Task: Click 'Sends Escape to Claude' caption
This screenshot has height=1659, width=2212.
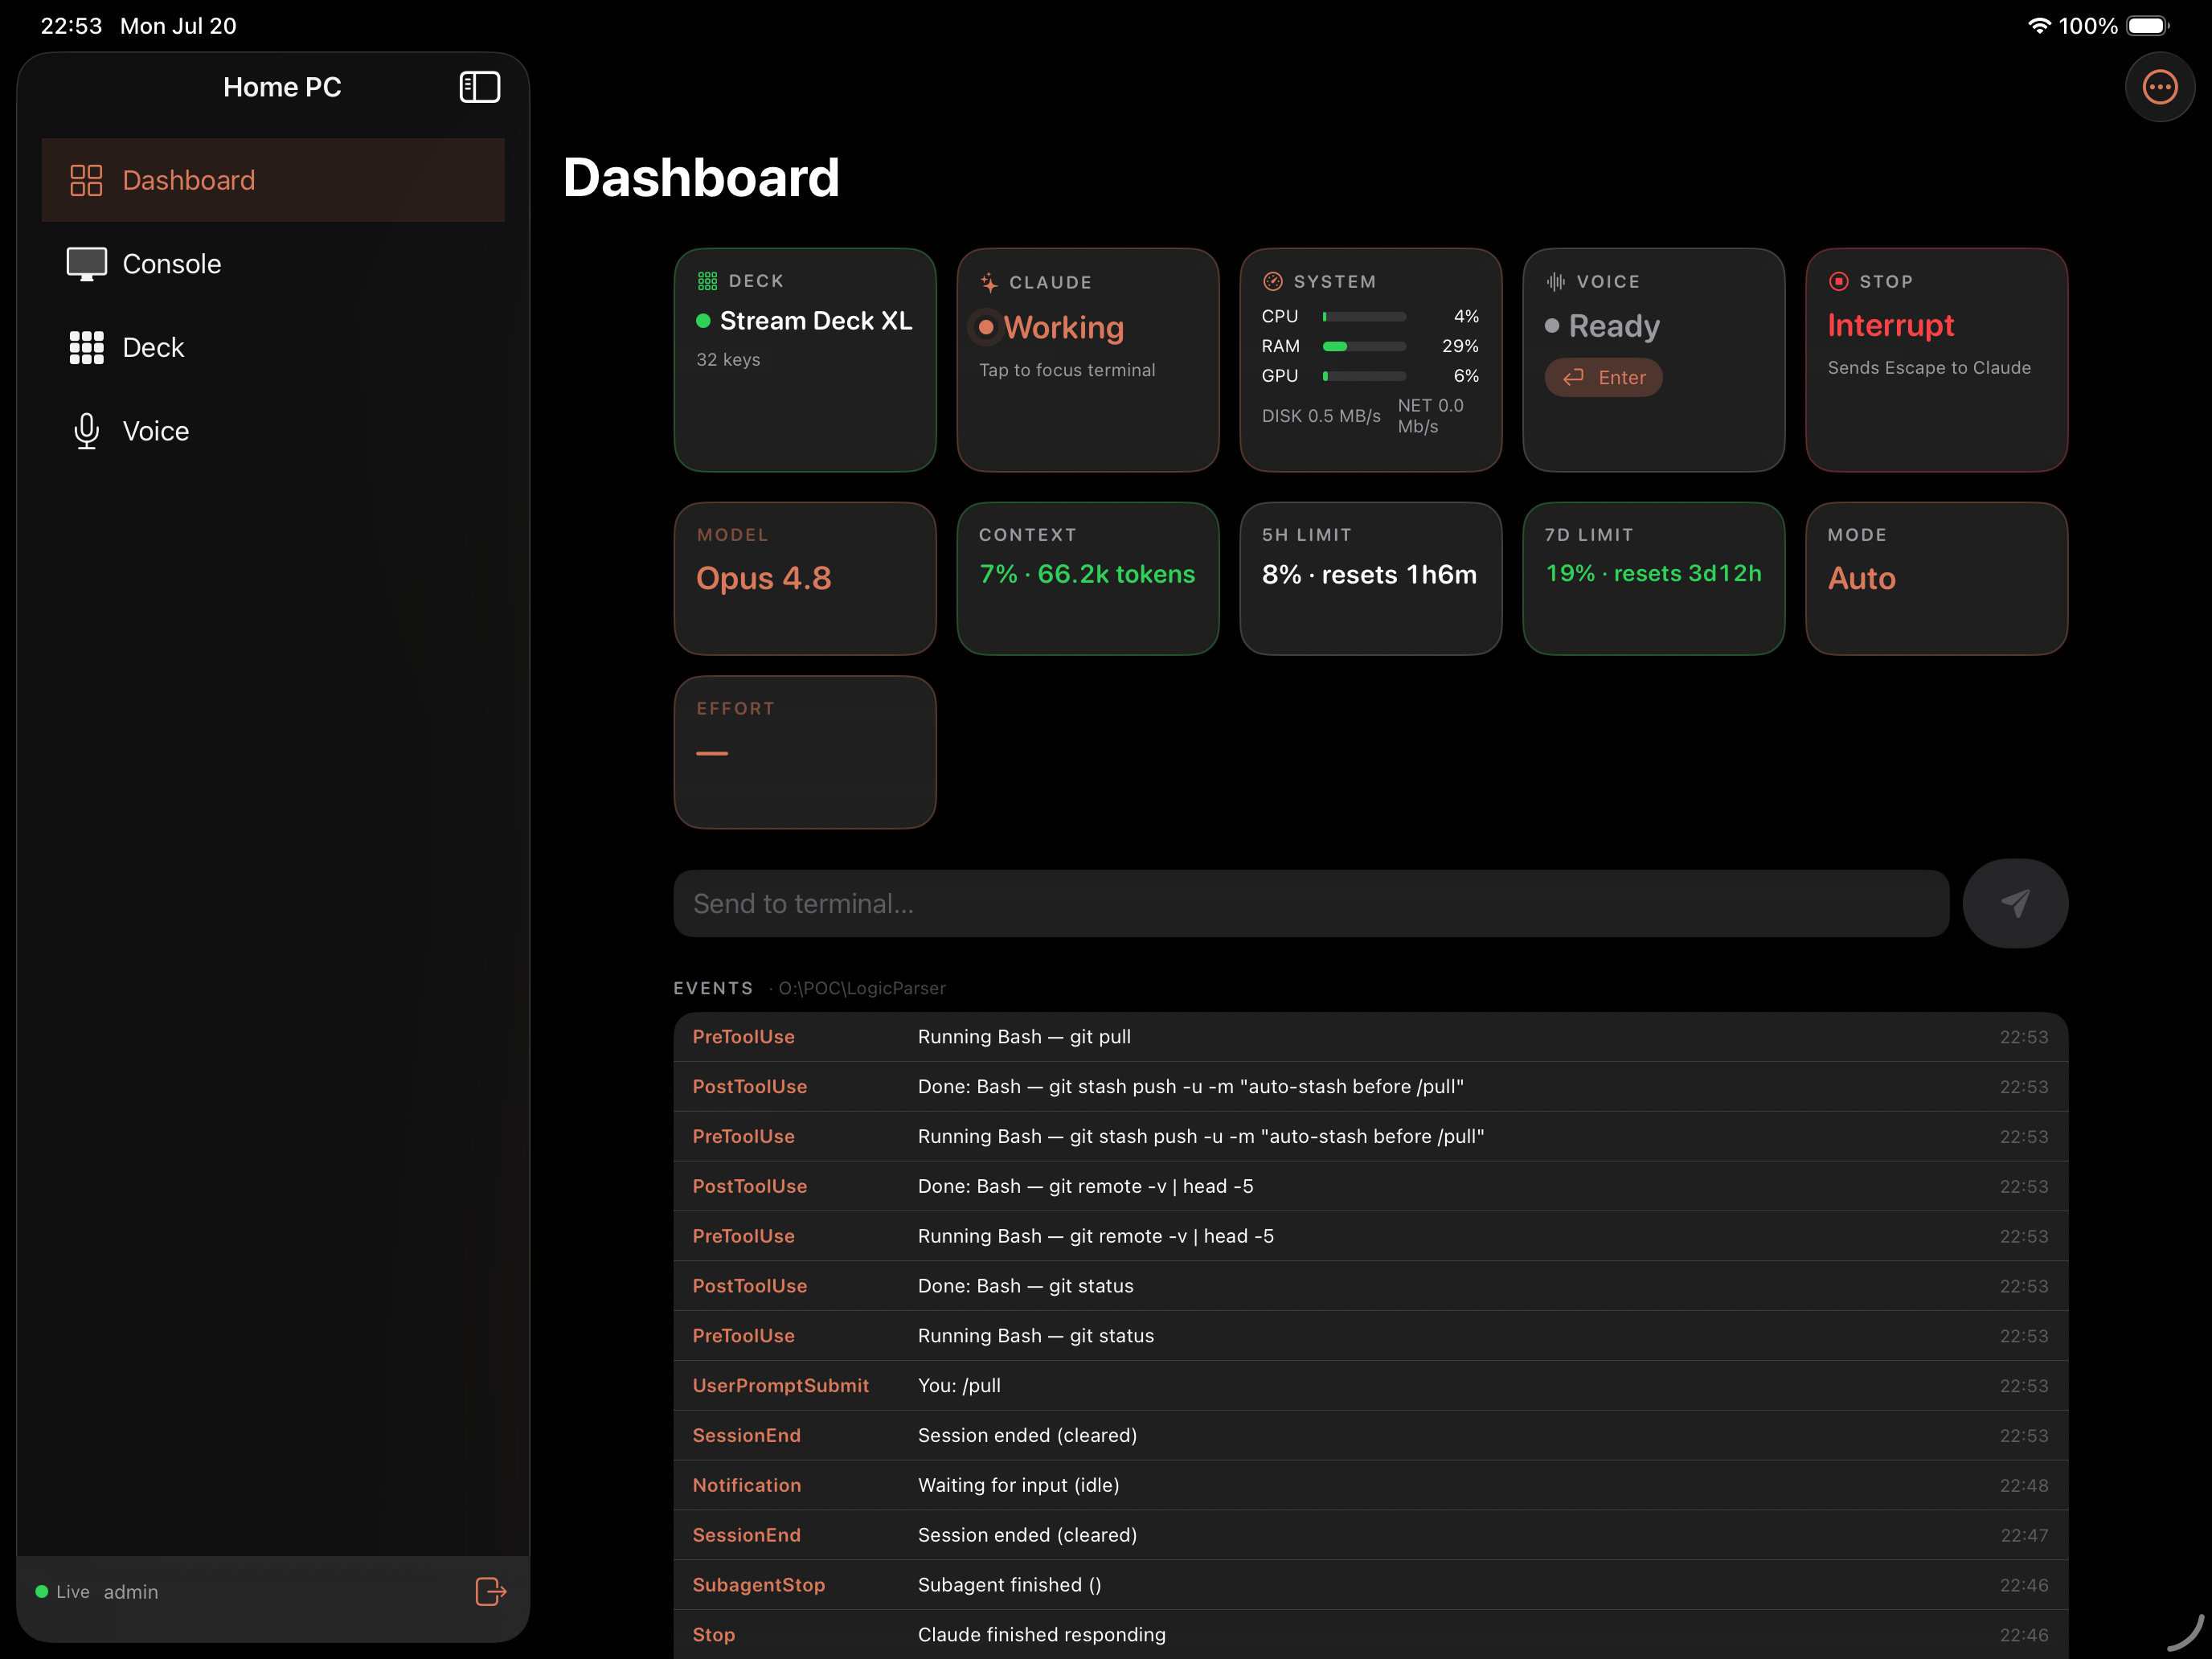Action: (x=1929, y=368)
